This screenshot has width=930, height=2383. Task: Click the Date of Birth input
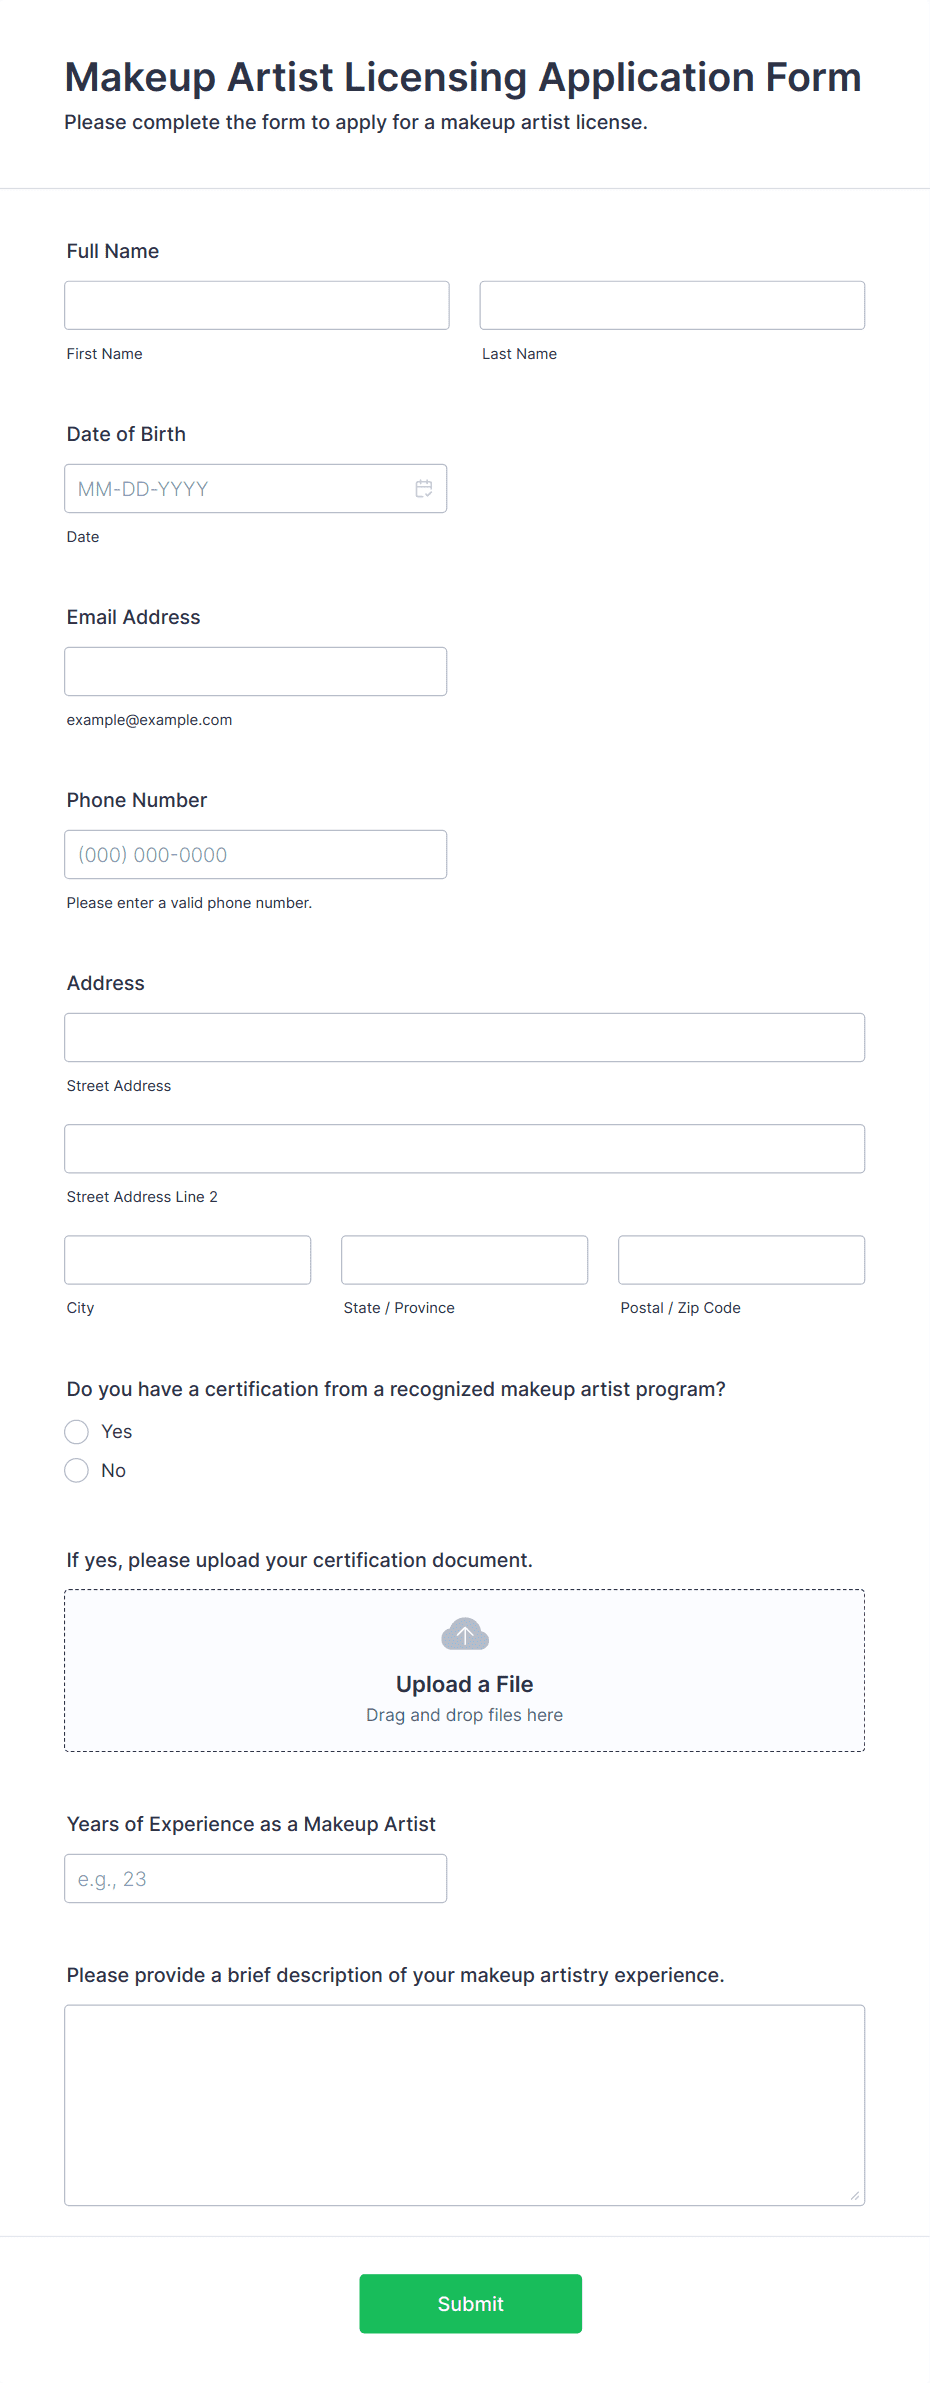pos(256,488)
